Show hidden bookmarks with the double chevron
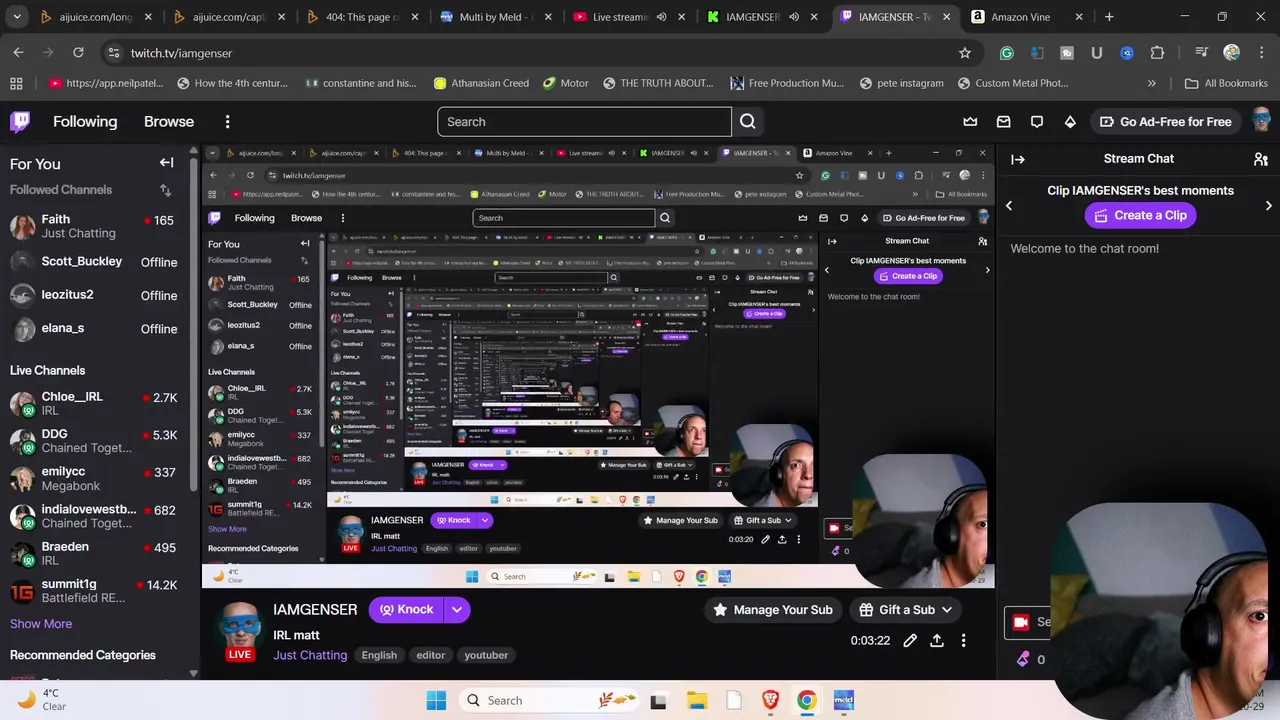The height and width of the screenshot is (720, 1280). tap(1152, 83)
